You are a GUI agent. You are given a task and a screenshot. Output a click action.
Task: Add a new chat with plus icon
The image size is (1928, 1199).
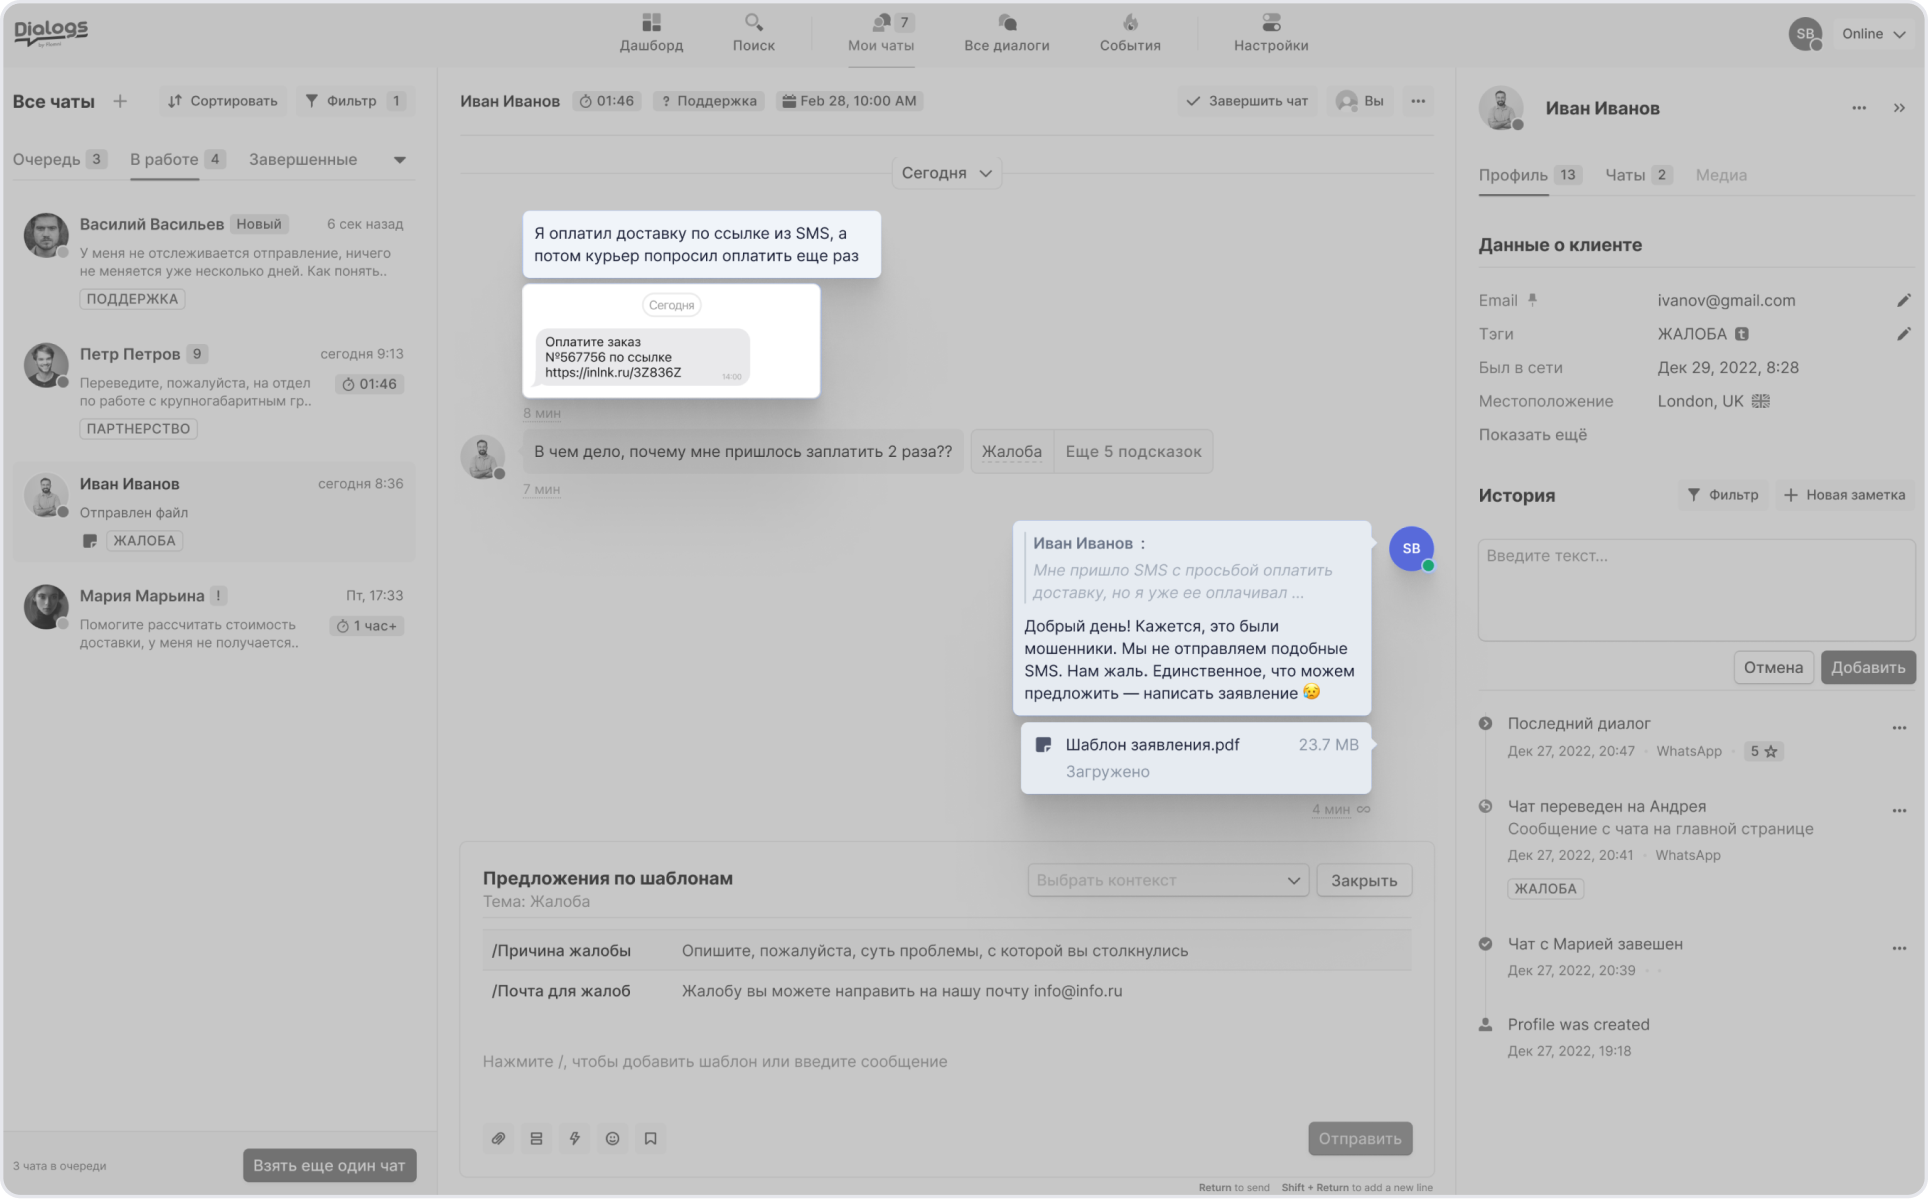tap(120, 101)
